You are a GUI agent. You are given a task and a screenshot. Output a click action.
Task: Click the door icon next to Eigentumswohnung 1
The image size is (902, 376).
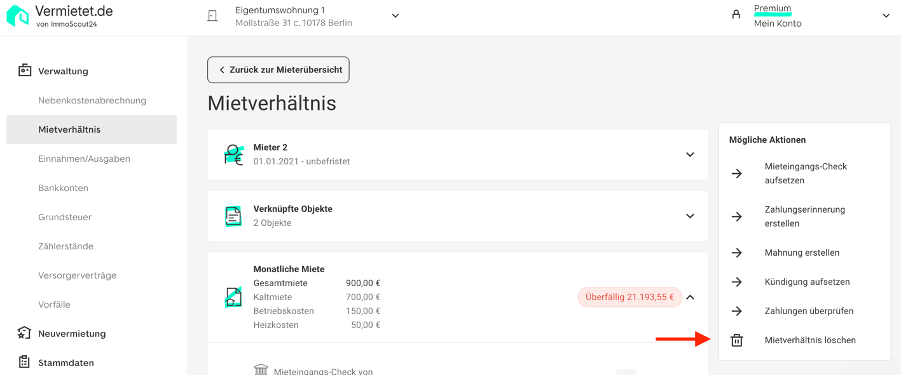pos(212,16)
